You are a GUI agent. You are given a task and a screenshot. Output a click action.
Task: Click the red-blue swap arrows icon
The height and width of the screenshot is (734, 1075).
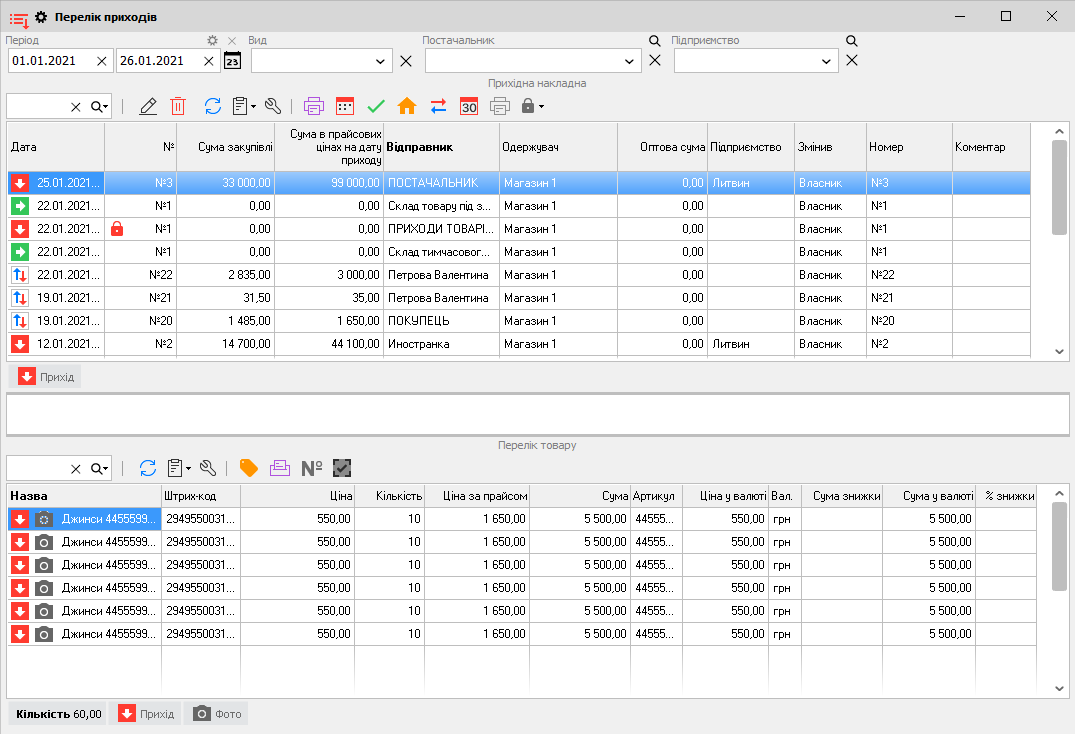click(x=438, y=106)
